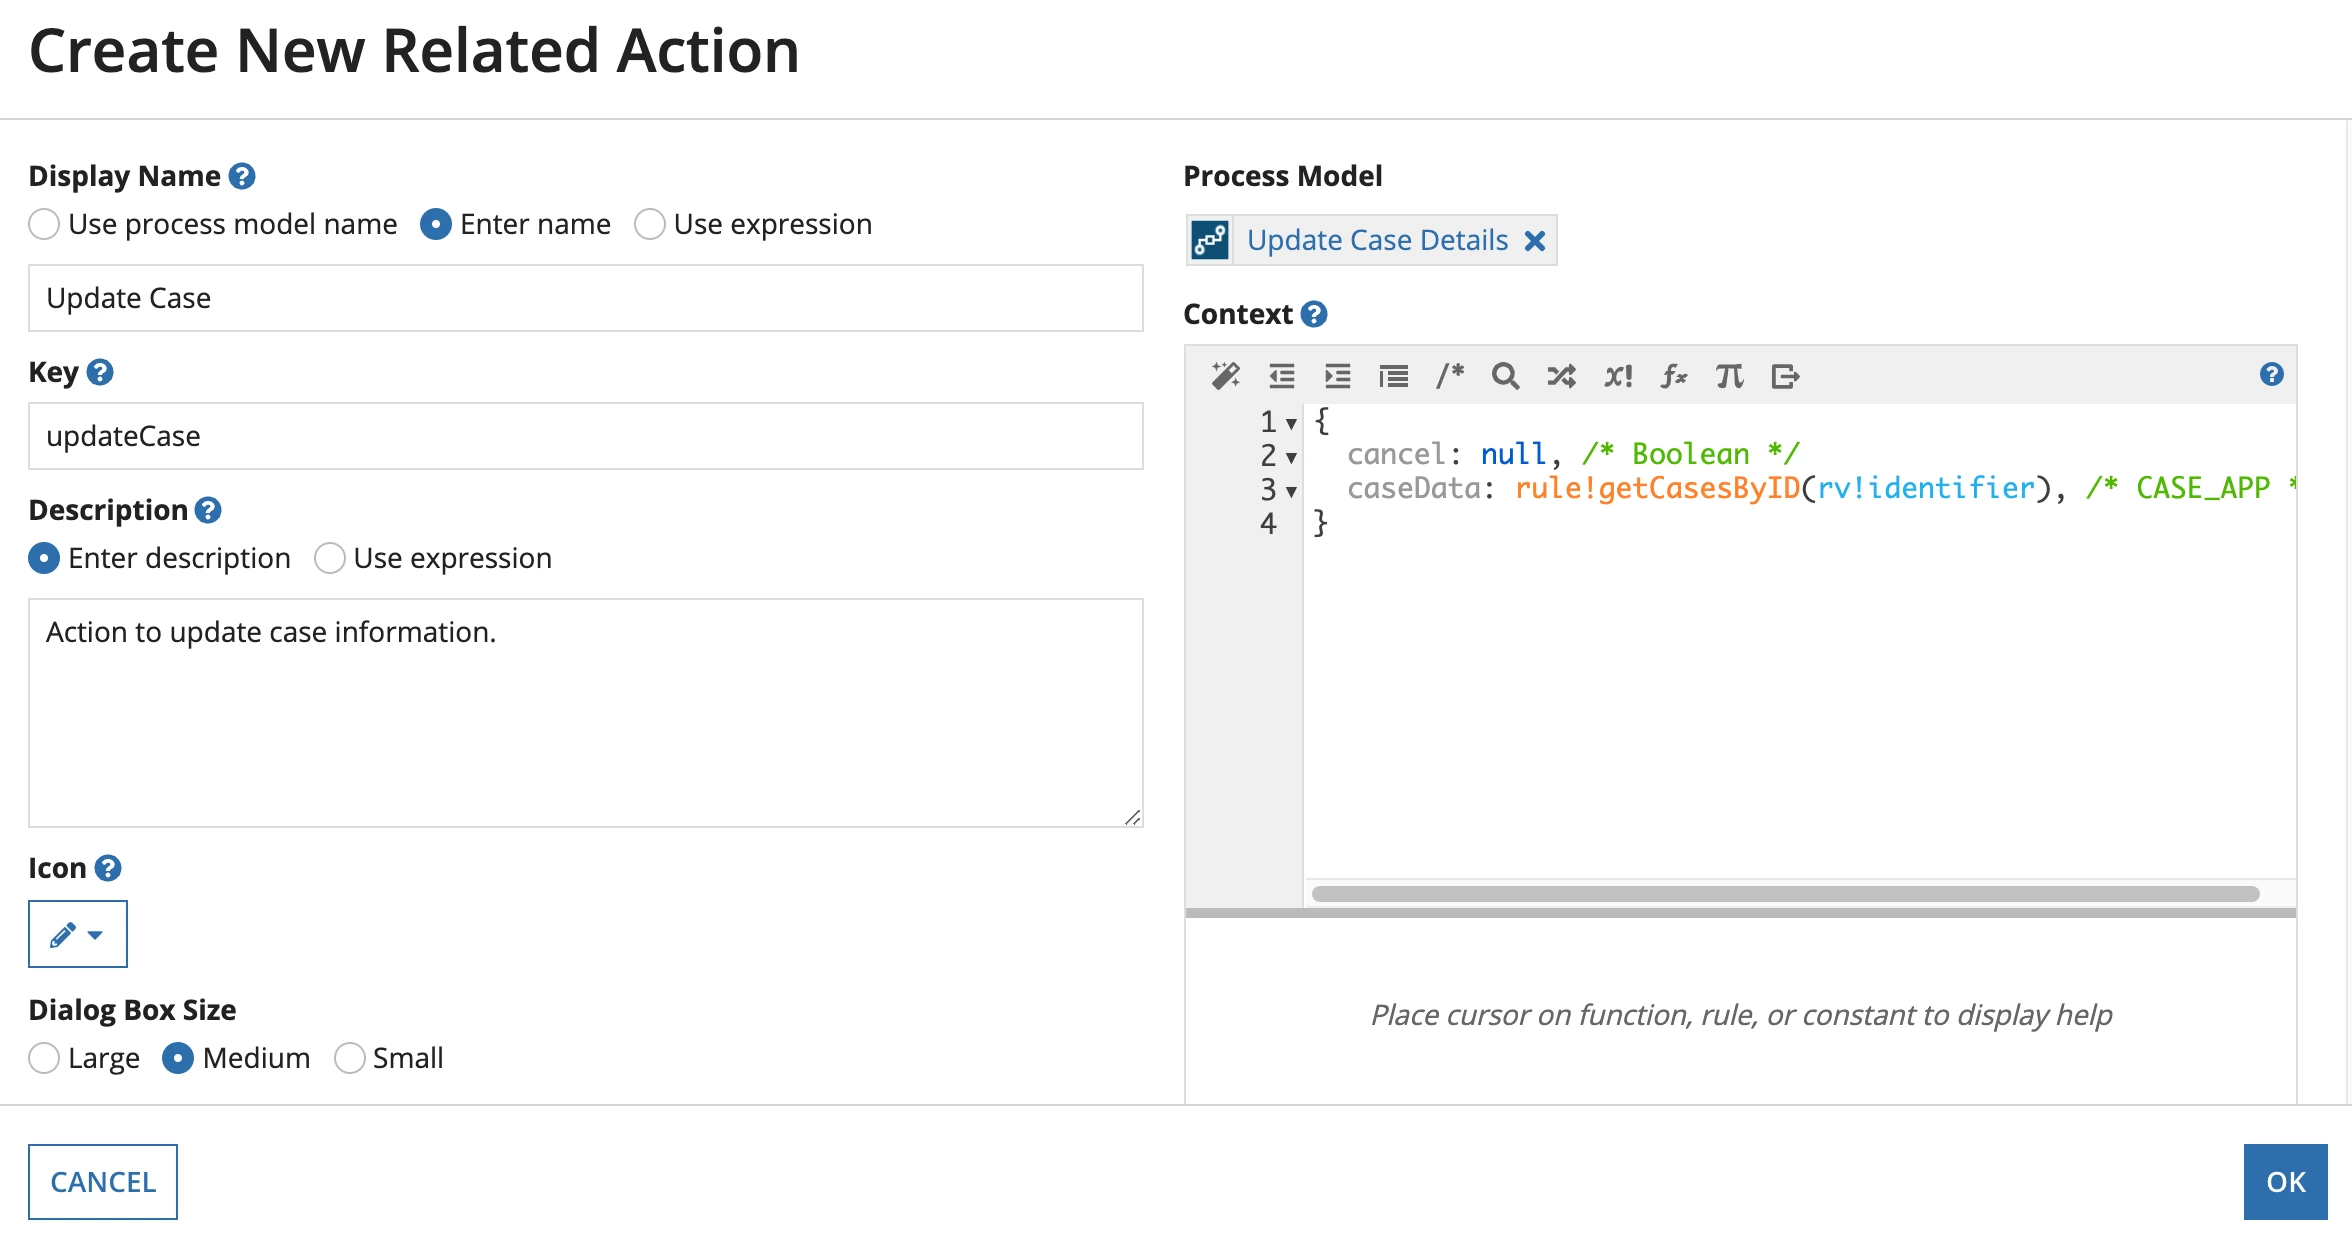Click the export arrow icon in toolbar
This screenshot has height=1254, width=2352.
coord(1785,376)
